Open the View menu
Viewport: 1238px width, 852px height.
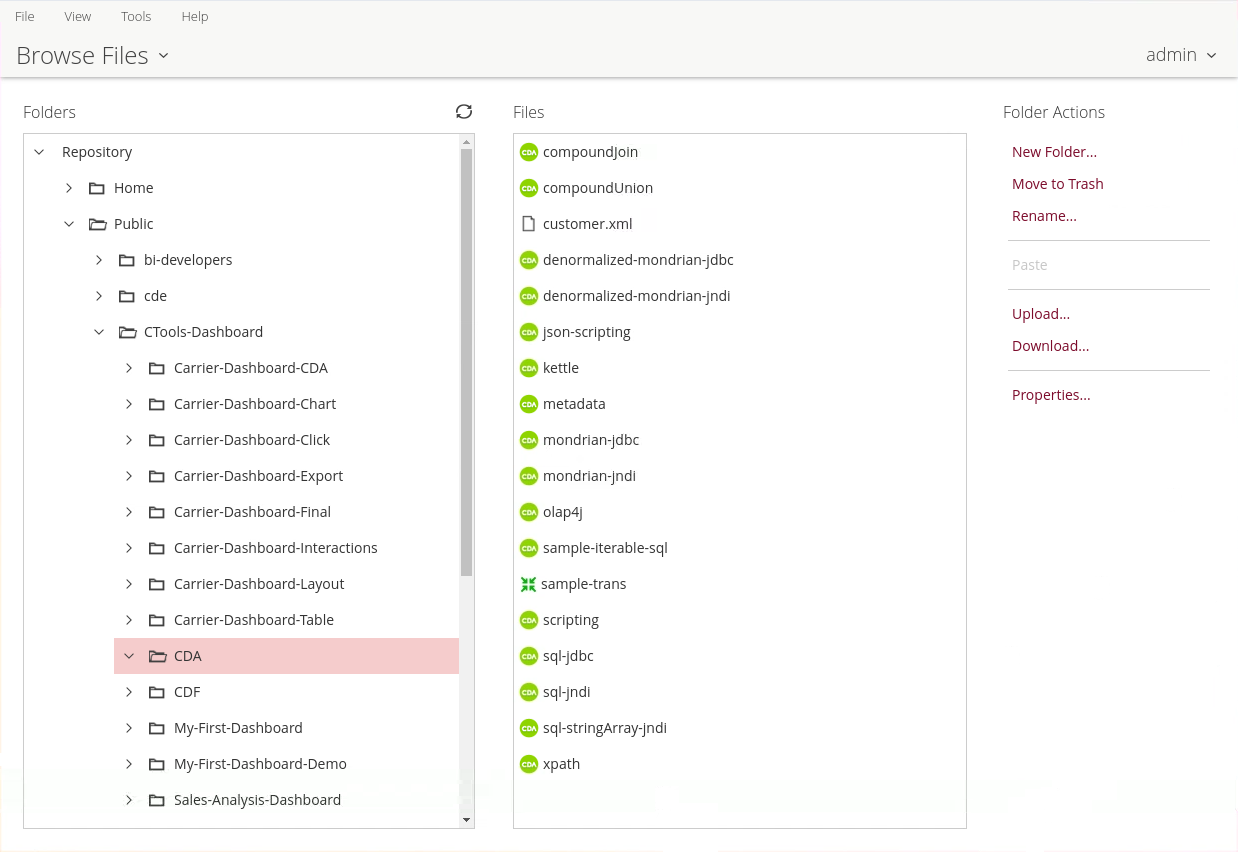click(77, 16)
